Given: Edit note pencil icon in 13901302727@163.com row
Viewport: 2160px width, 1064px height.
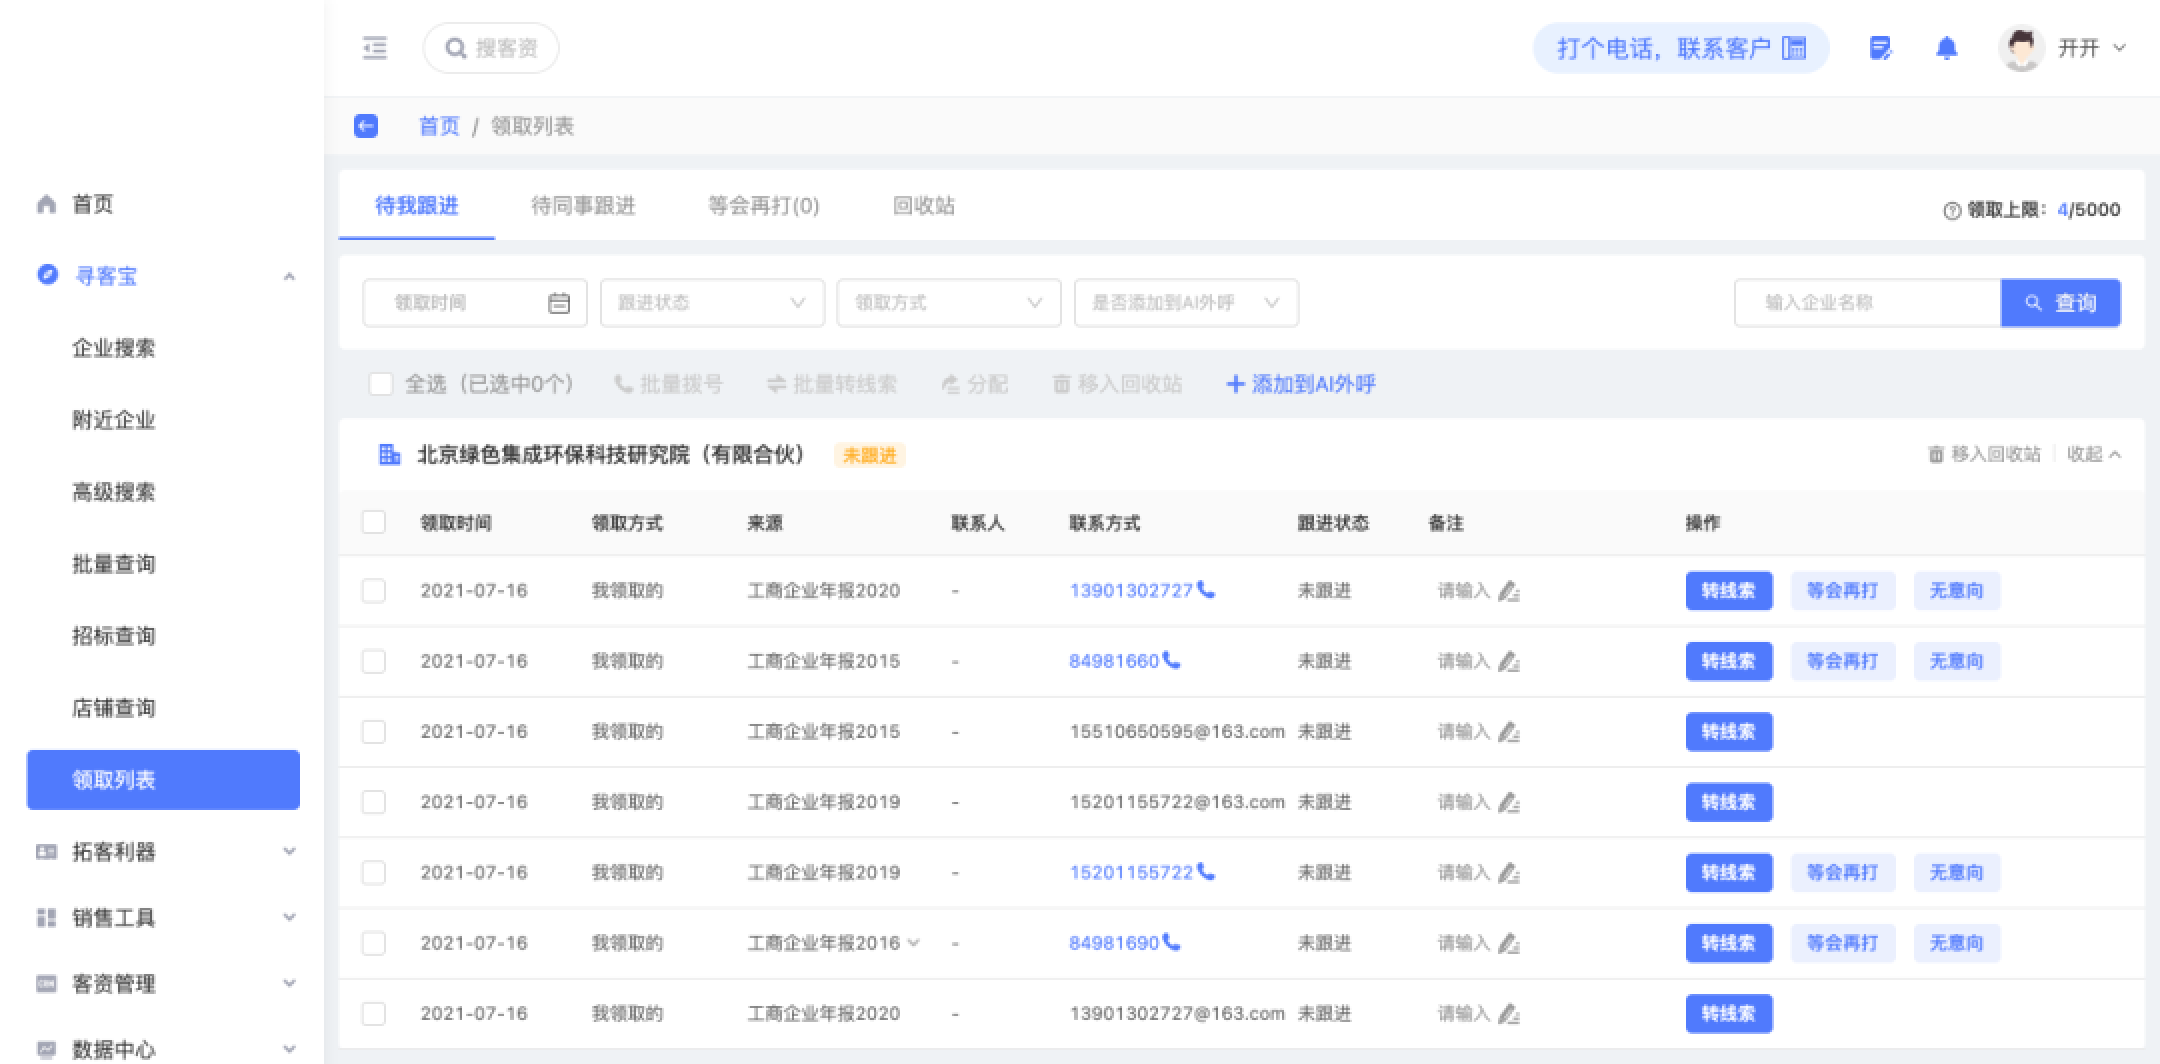Looking at the screenshot, I should tap(1509, 1014).
